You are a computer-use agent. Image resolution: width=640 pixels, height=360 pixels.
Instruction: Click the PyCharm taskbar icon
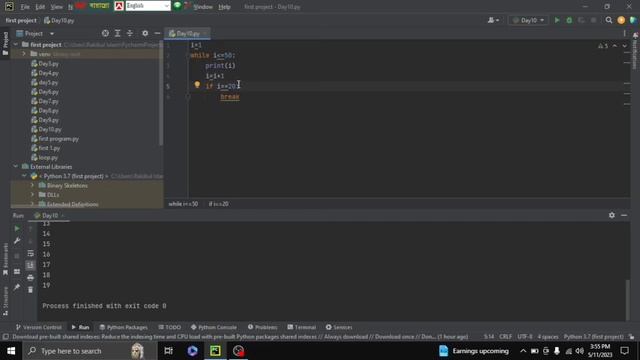click(x=215, y=351)
